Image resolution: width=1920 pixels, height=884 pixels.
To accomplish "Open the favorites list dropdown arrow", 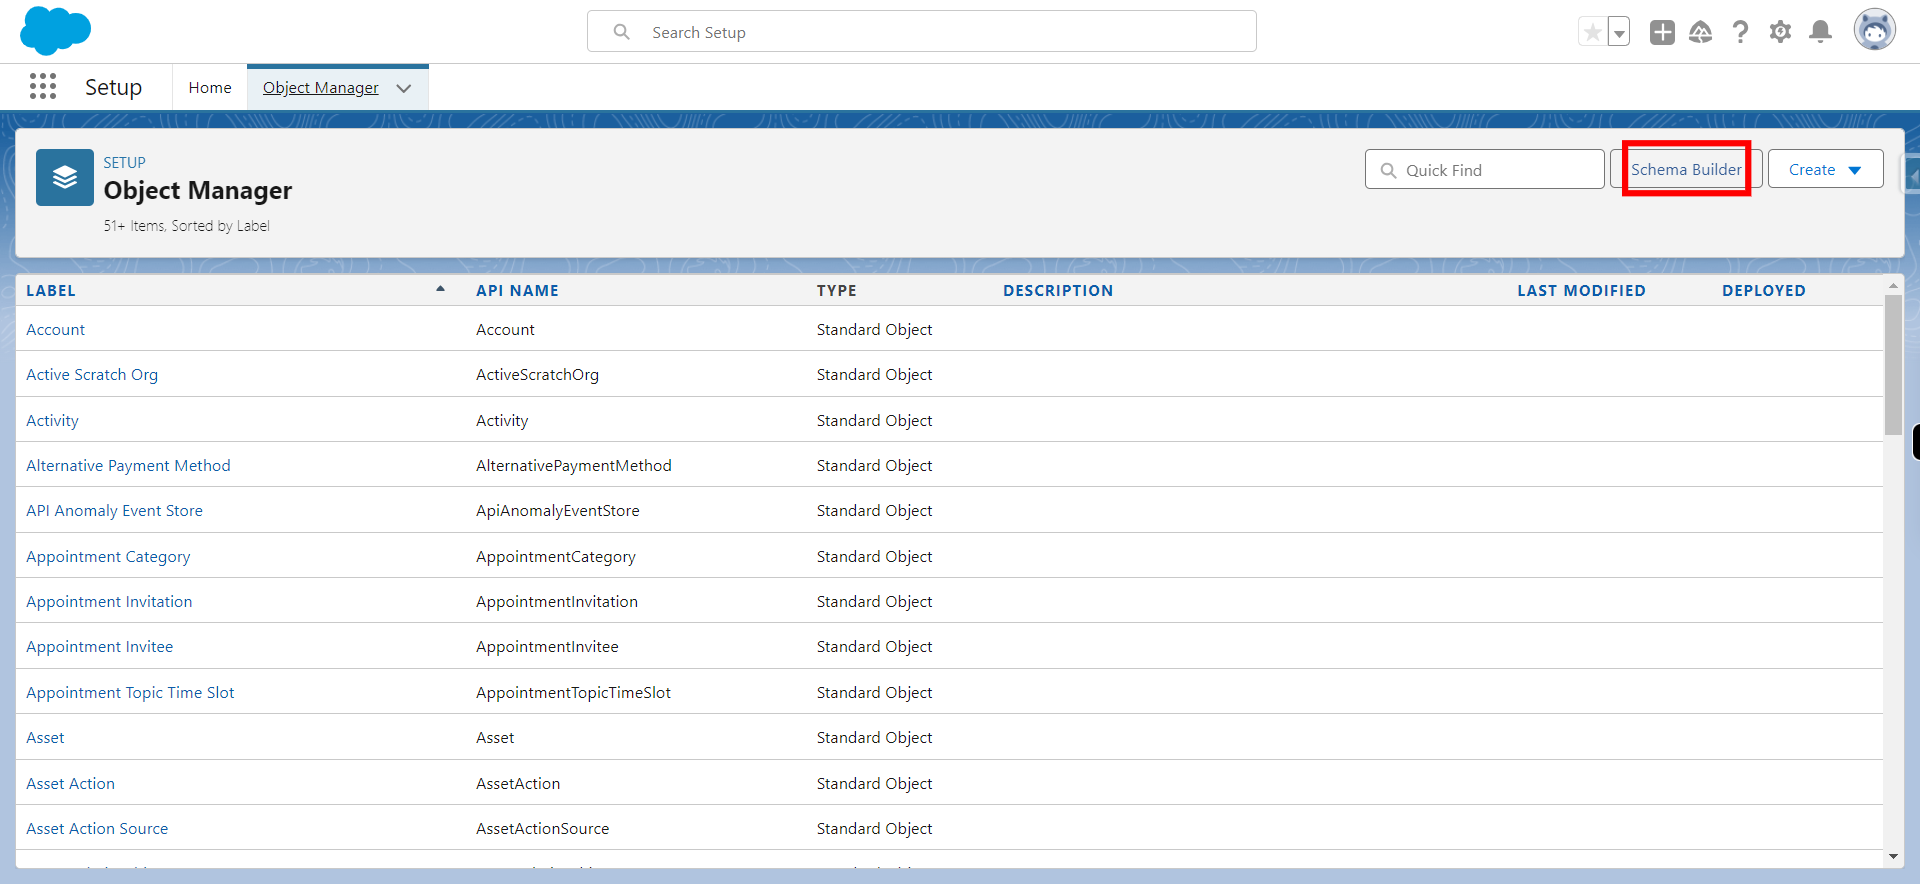I will 1618,32.
